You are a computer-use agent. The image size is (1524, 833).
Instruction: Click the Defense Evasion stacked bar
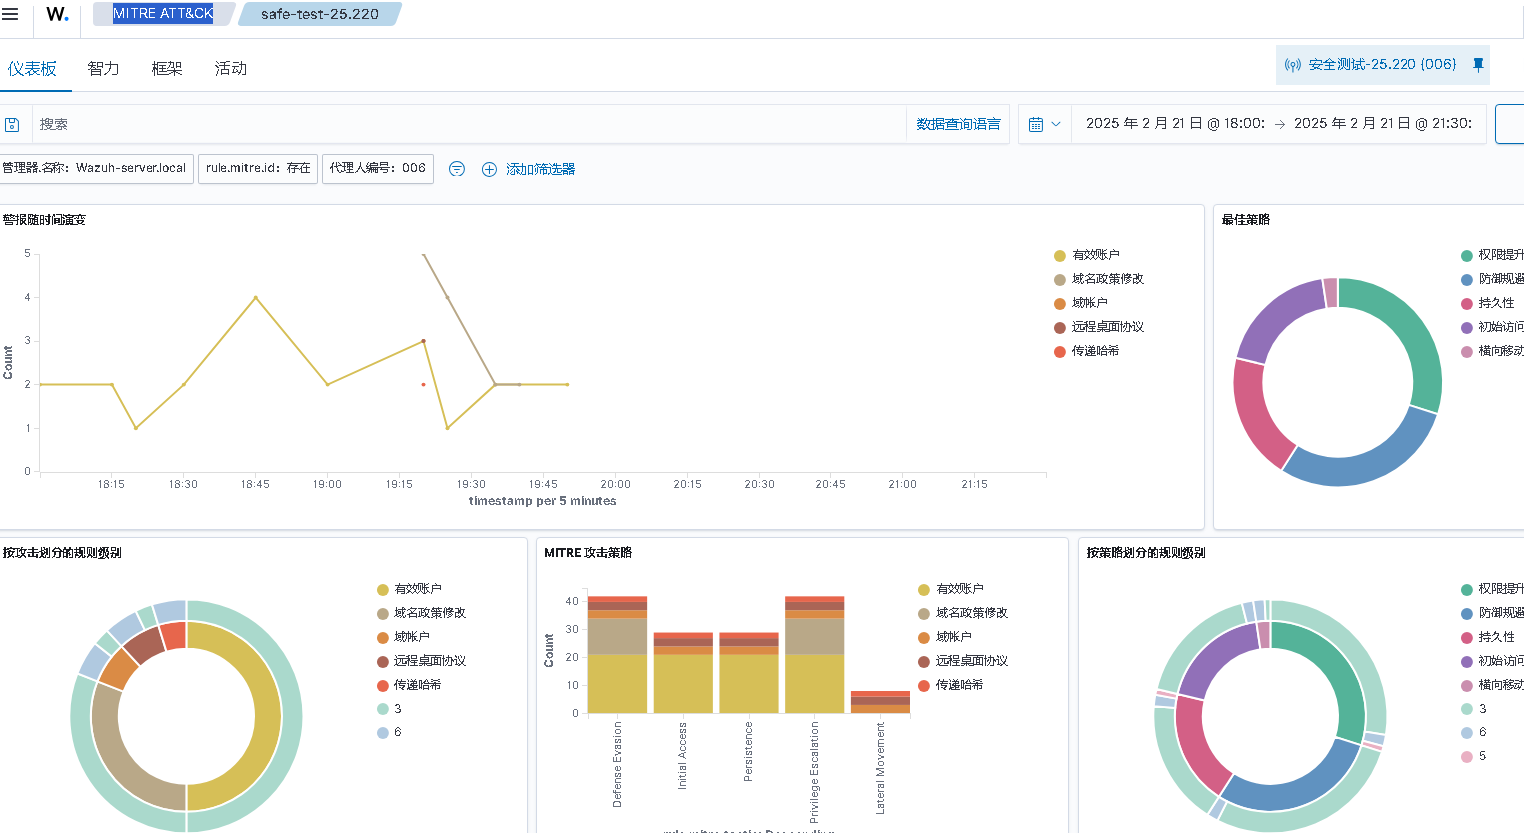617,655
